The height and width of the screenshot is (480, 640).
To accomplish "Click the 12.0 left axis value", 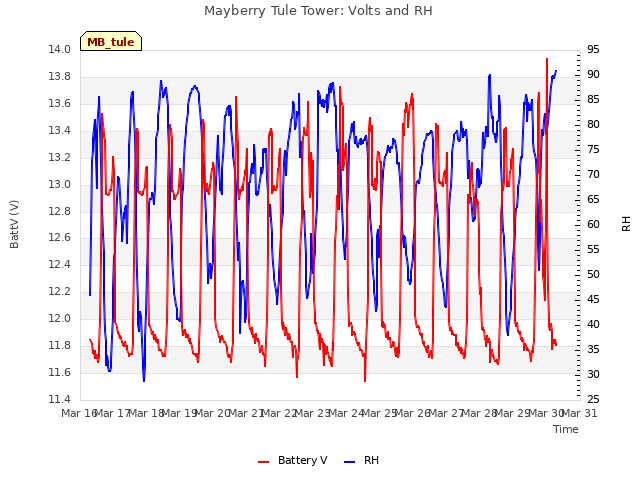I will coord(59,318).
